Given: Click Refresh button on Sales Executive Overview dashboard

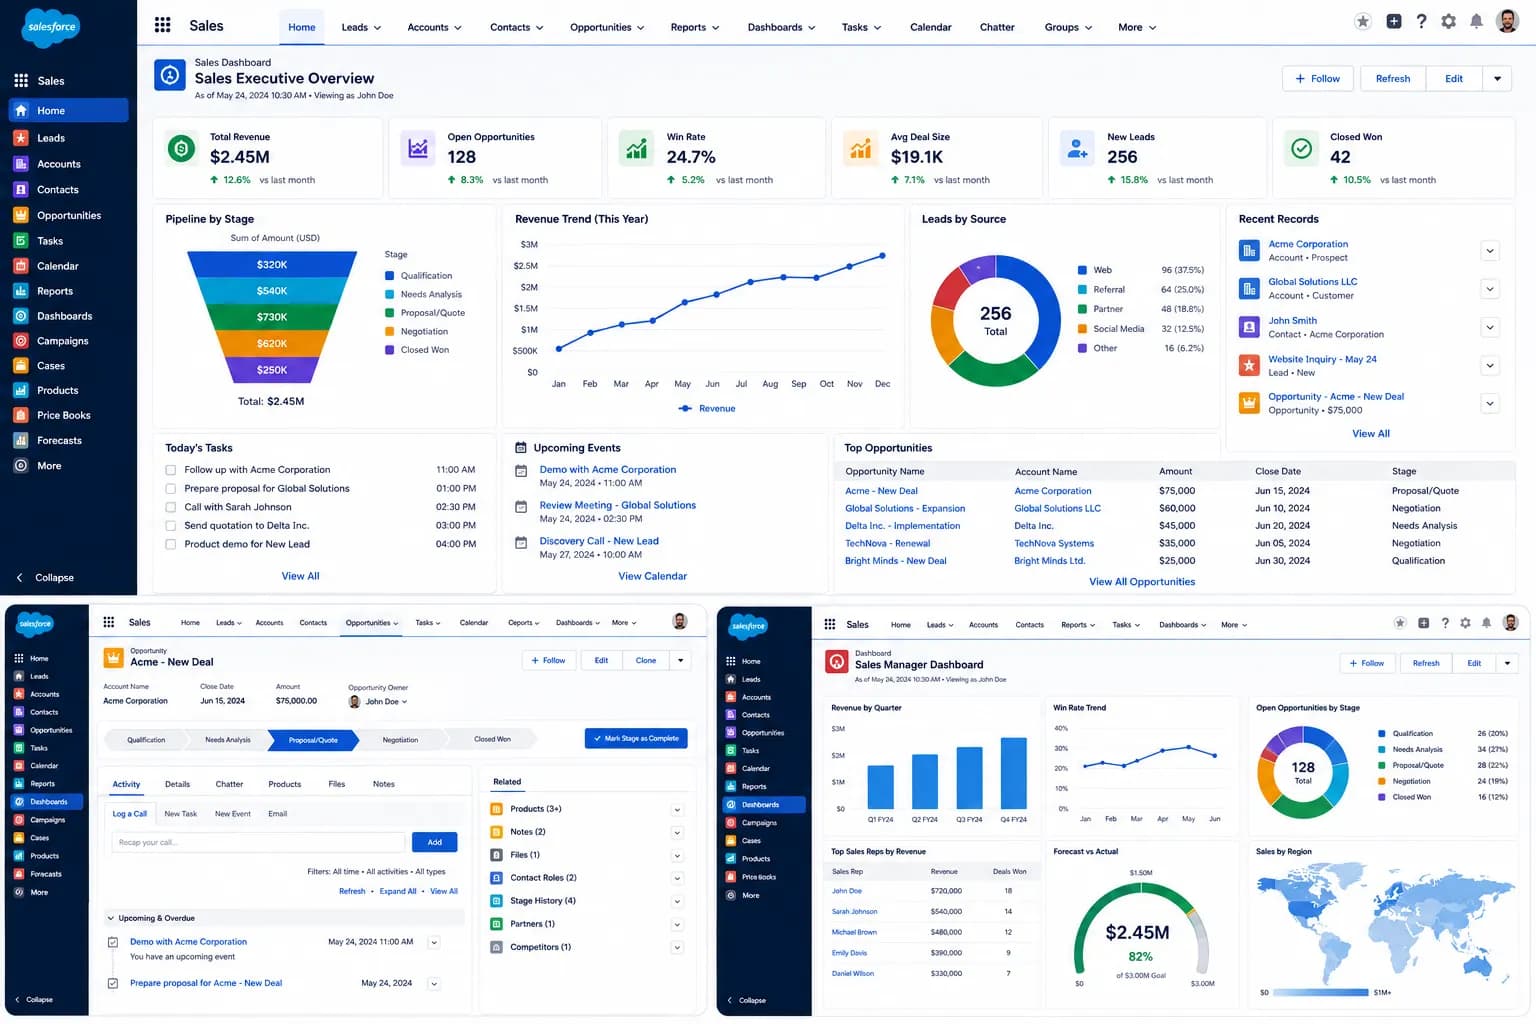Looking at the screenshot, I should tap(1393, 79).
